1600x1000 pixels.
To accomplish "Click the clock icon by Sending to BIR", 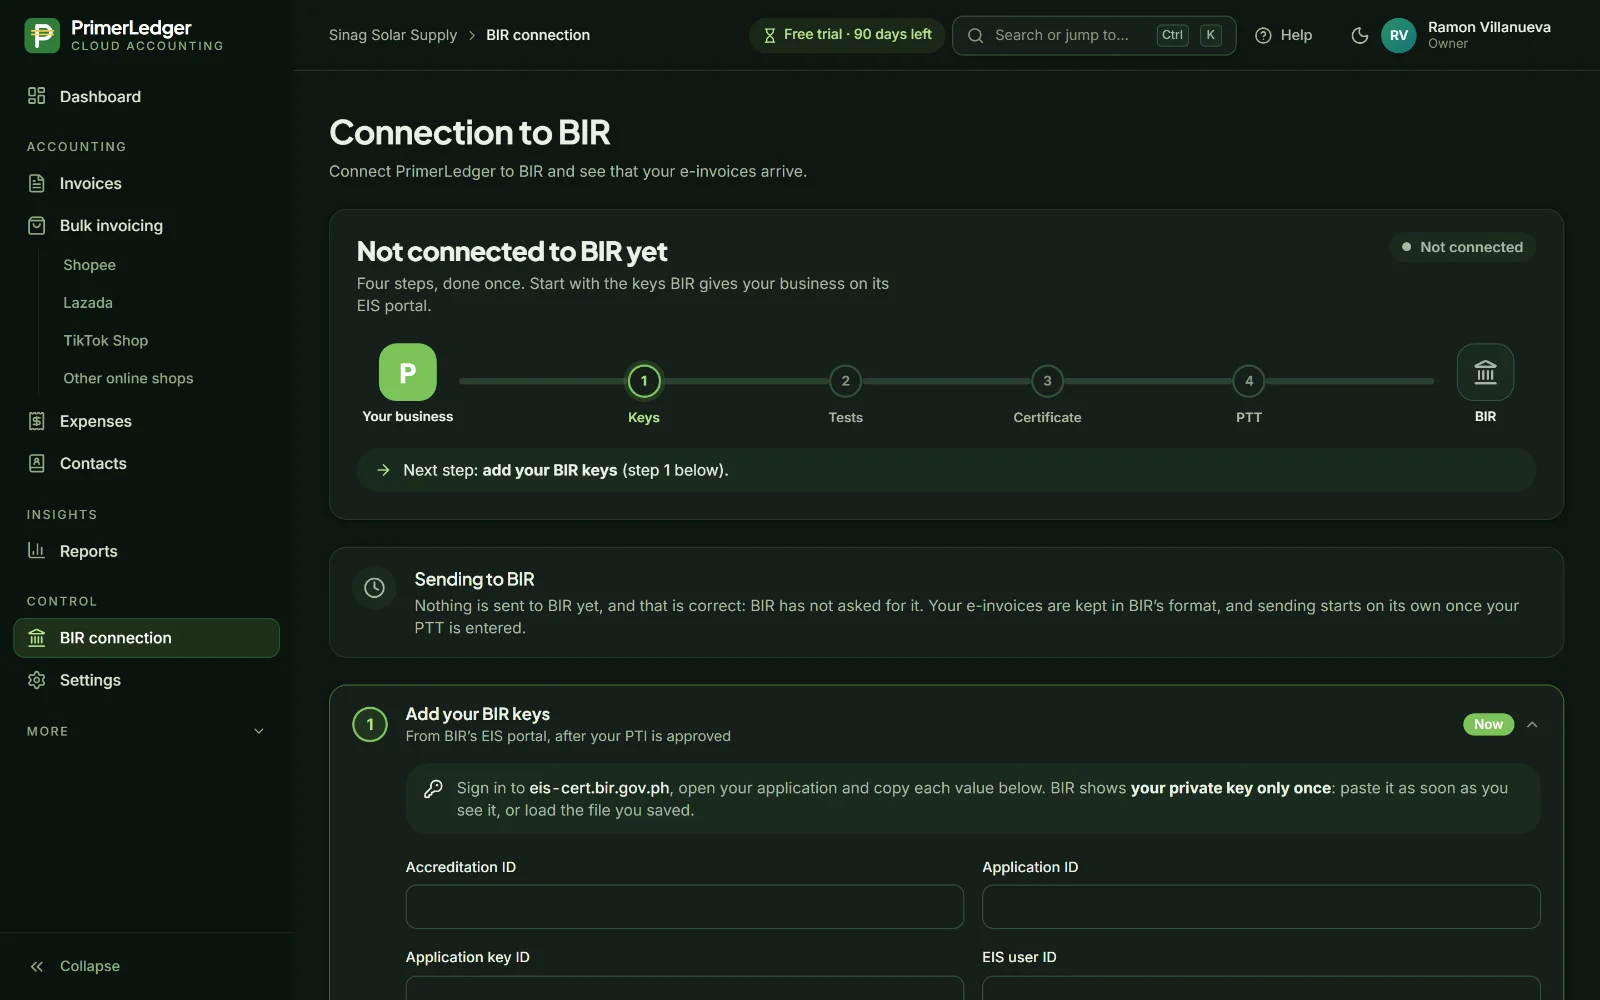I will pos(374,588).
